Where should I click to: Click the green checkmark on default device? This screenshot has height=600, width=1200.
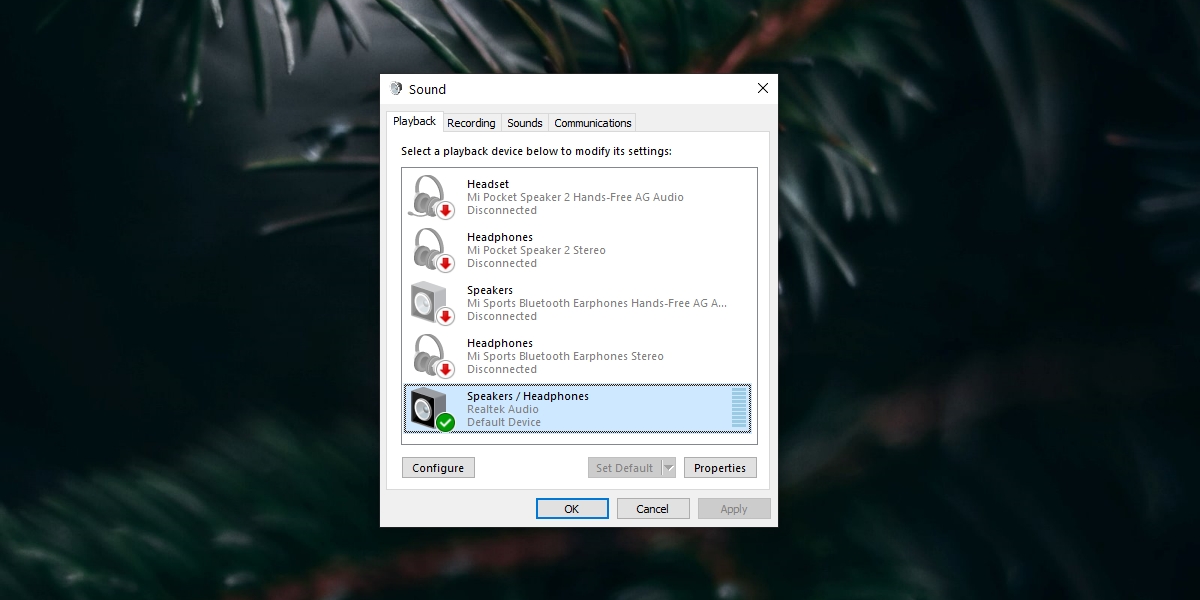tap(443, 421)
